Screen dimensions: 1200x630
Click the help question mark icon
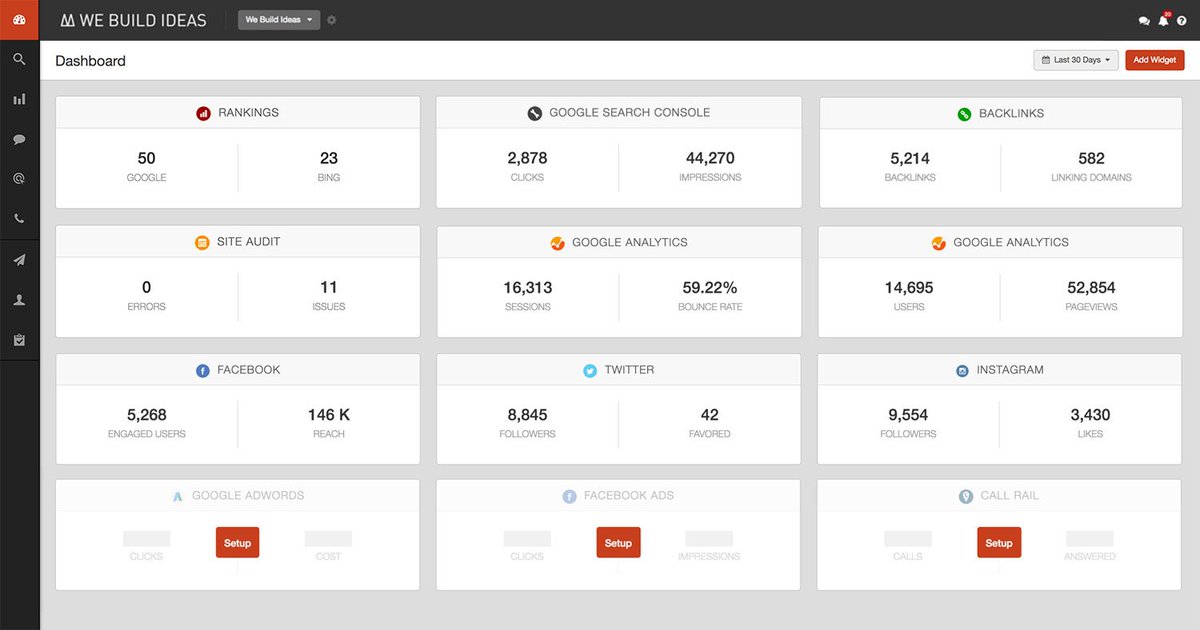click(x=1182, y=20)
